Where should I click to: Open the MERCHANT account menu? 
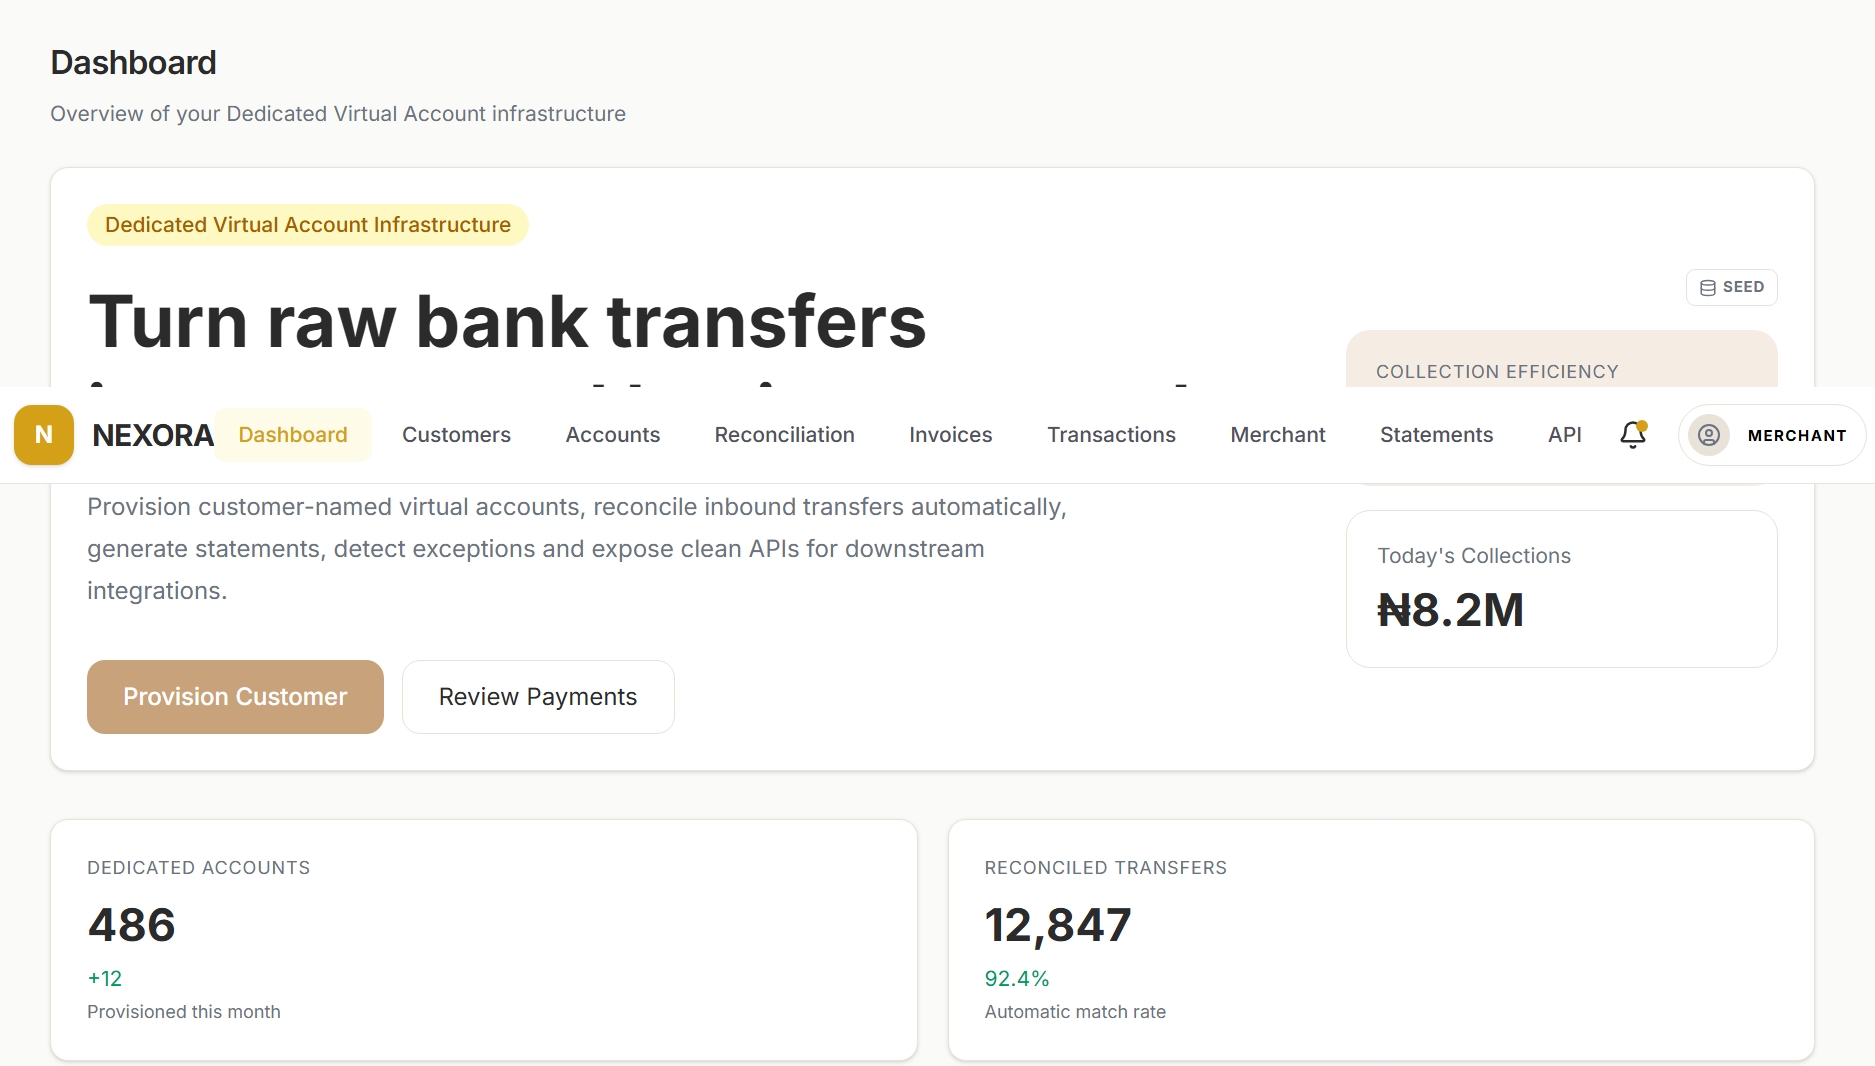click(1772, 435)
